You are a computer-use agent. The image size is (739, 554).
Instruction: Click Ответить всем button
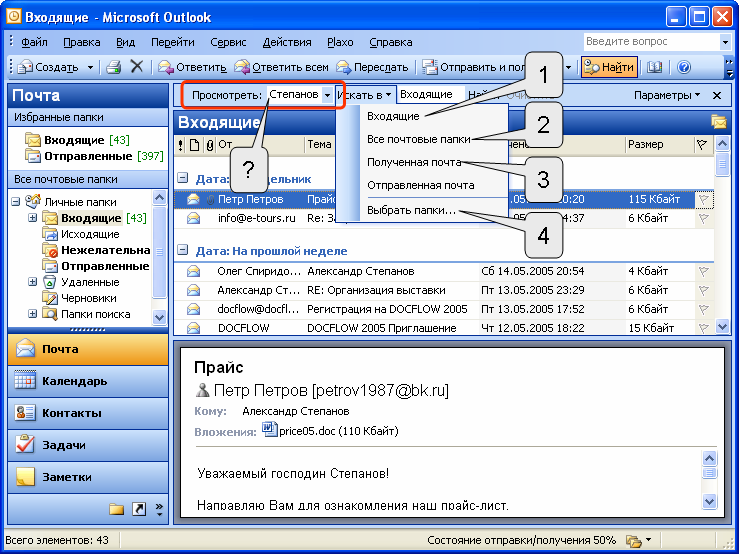281,67
